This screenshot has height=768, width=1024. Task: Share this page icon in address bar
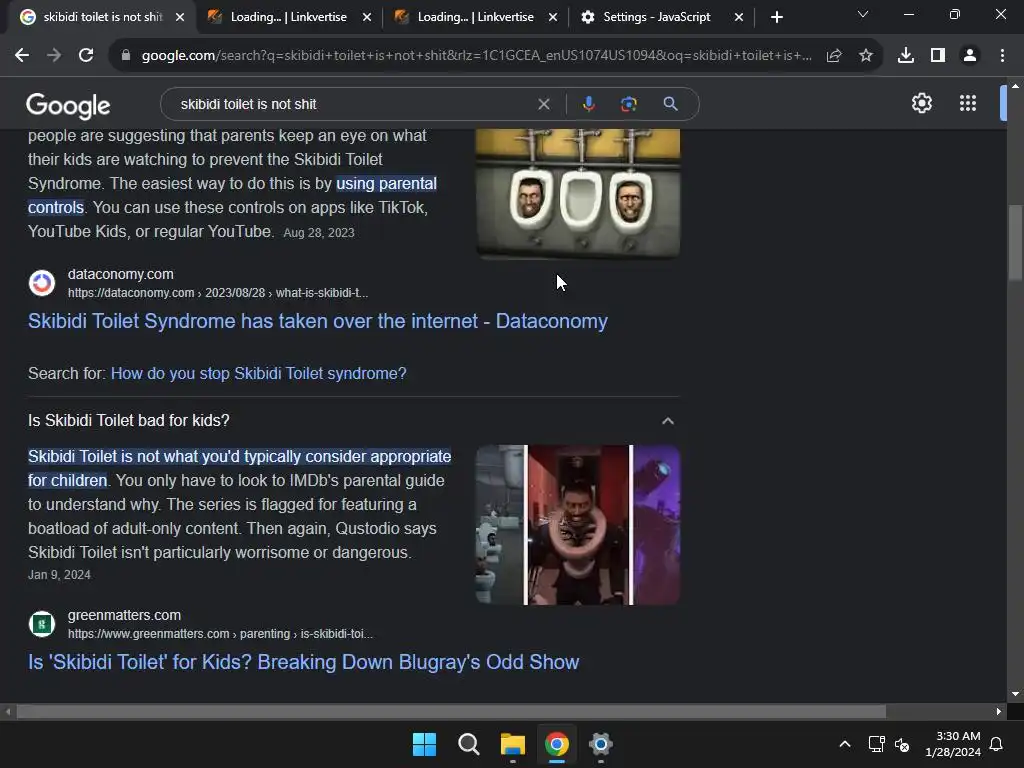point(834,56)
